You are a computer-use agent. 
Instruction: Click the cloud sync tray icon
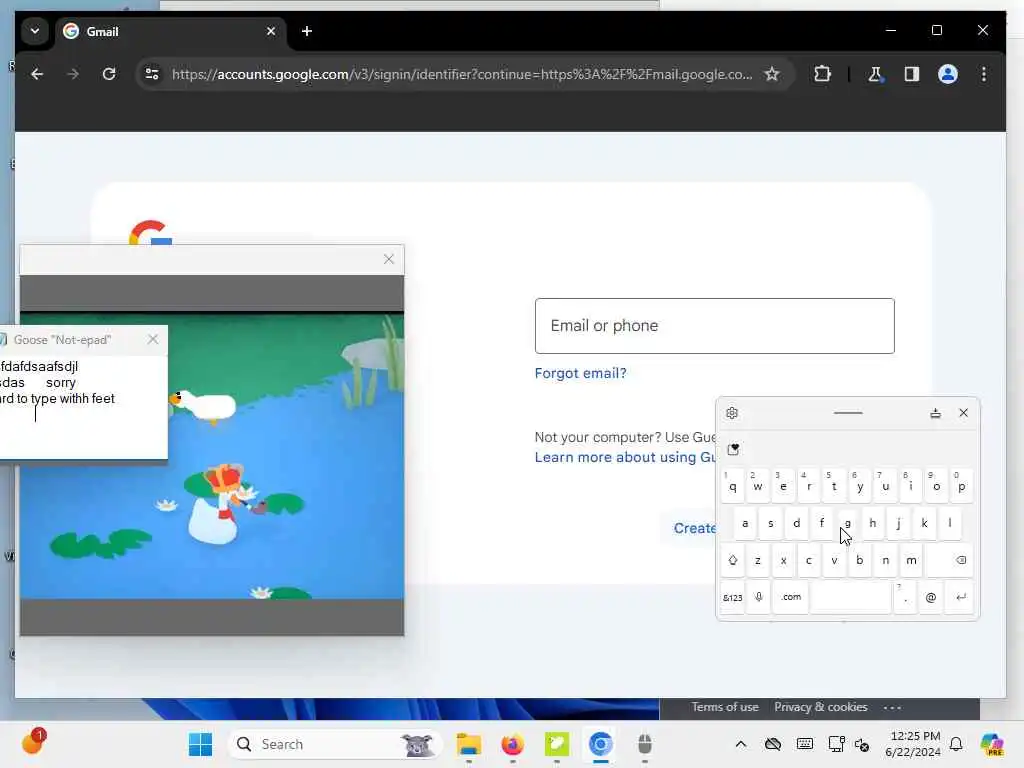click(x=773, y=744)
